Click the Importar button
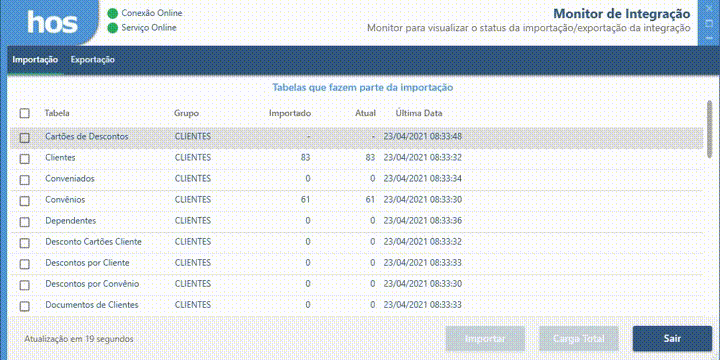Image resolution: width=720 pixels, height=360 pixels. [x=485, y=339]
